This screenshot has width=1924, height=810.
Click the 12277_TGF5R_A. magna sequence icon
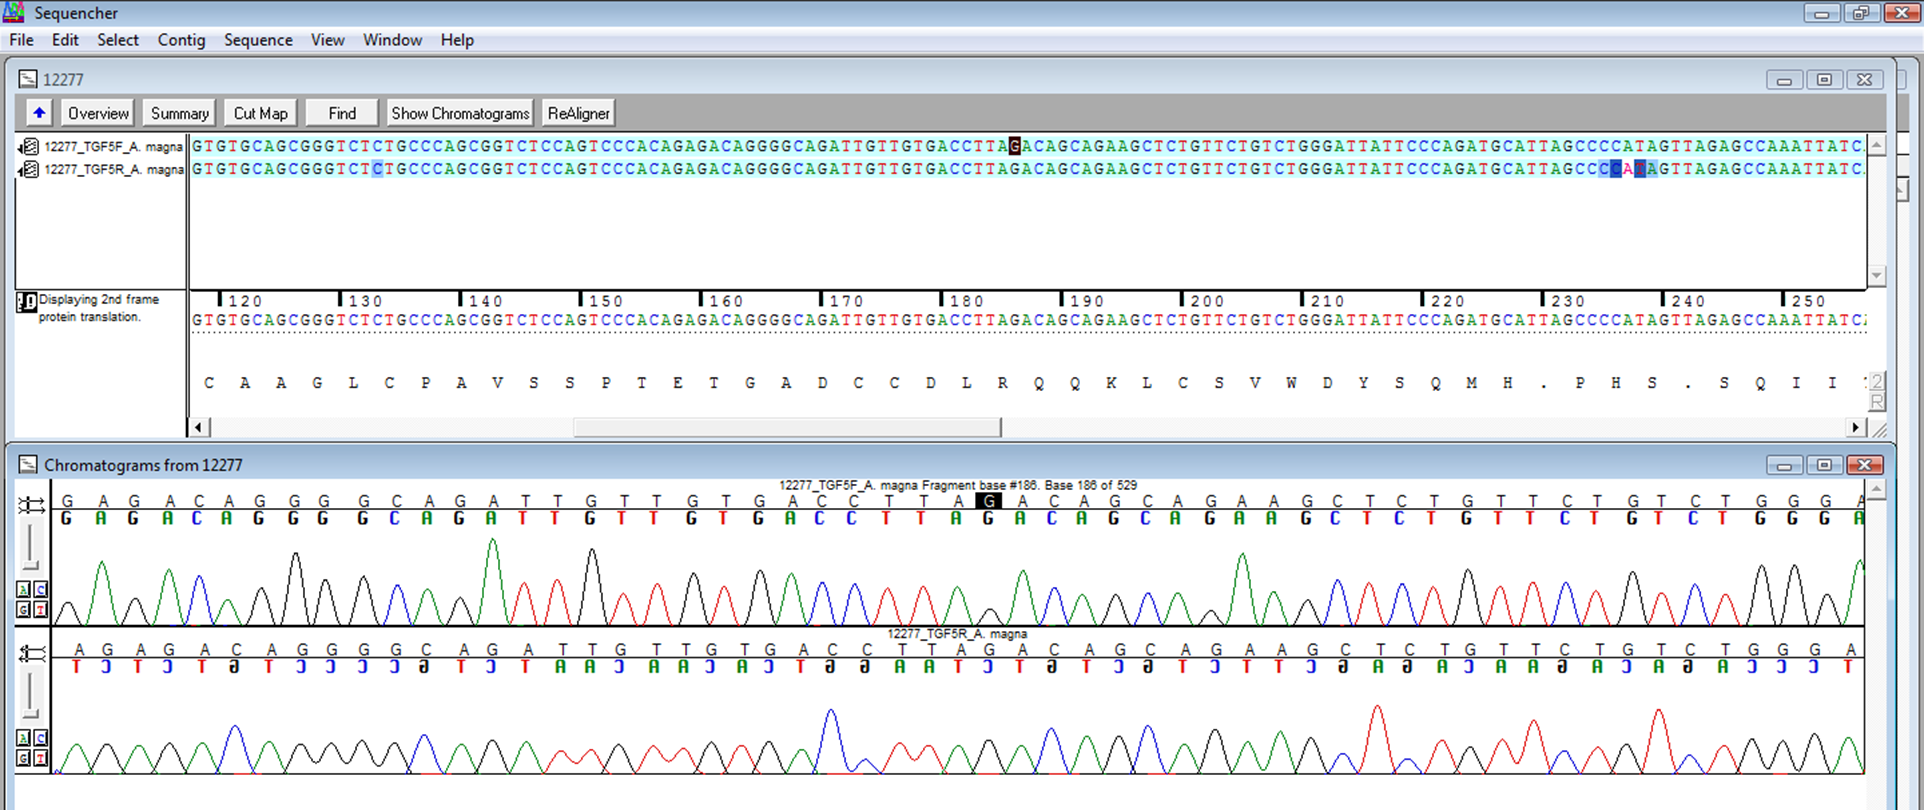coord(30,170)
